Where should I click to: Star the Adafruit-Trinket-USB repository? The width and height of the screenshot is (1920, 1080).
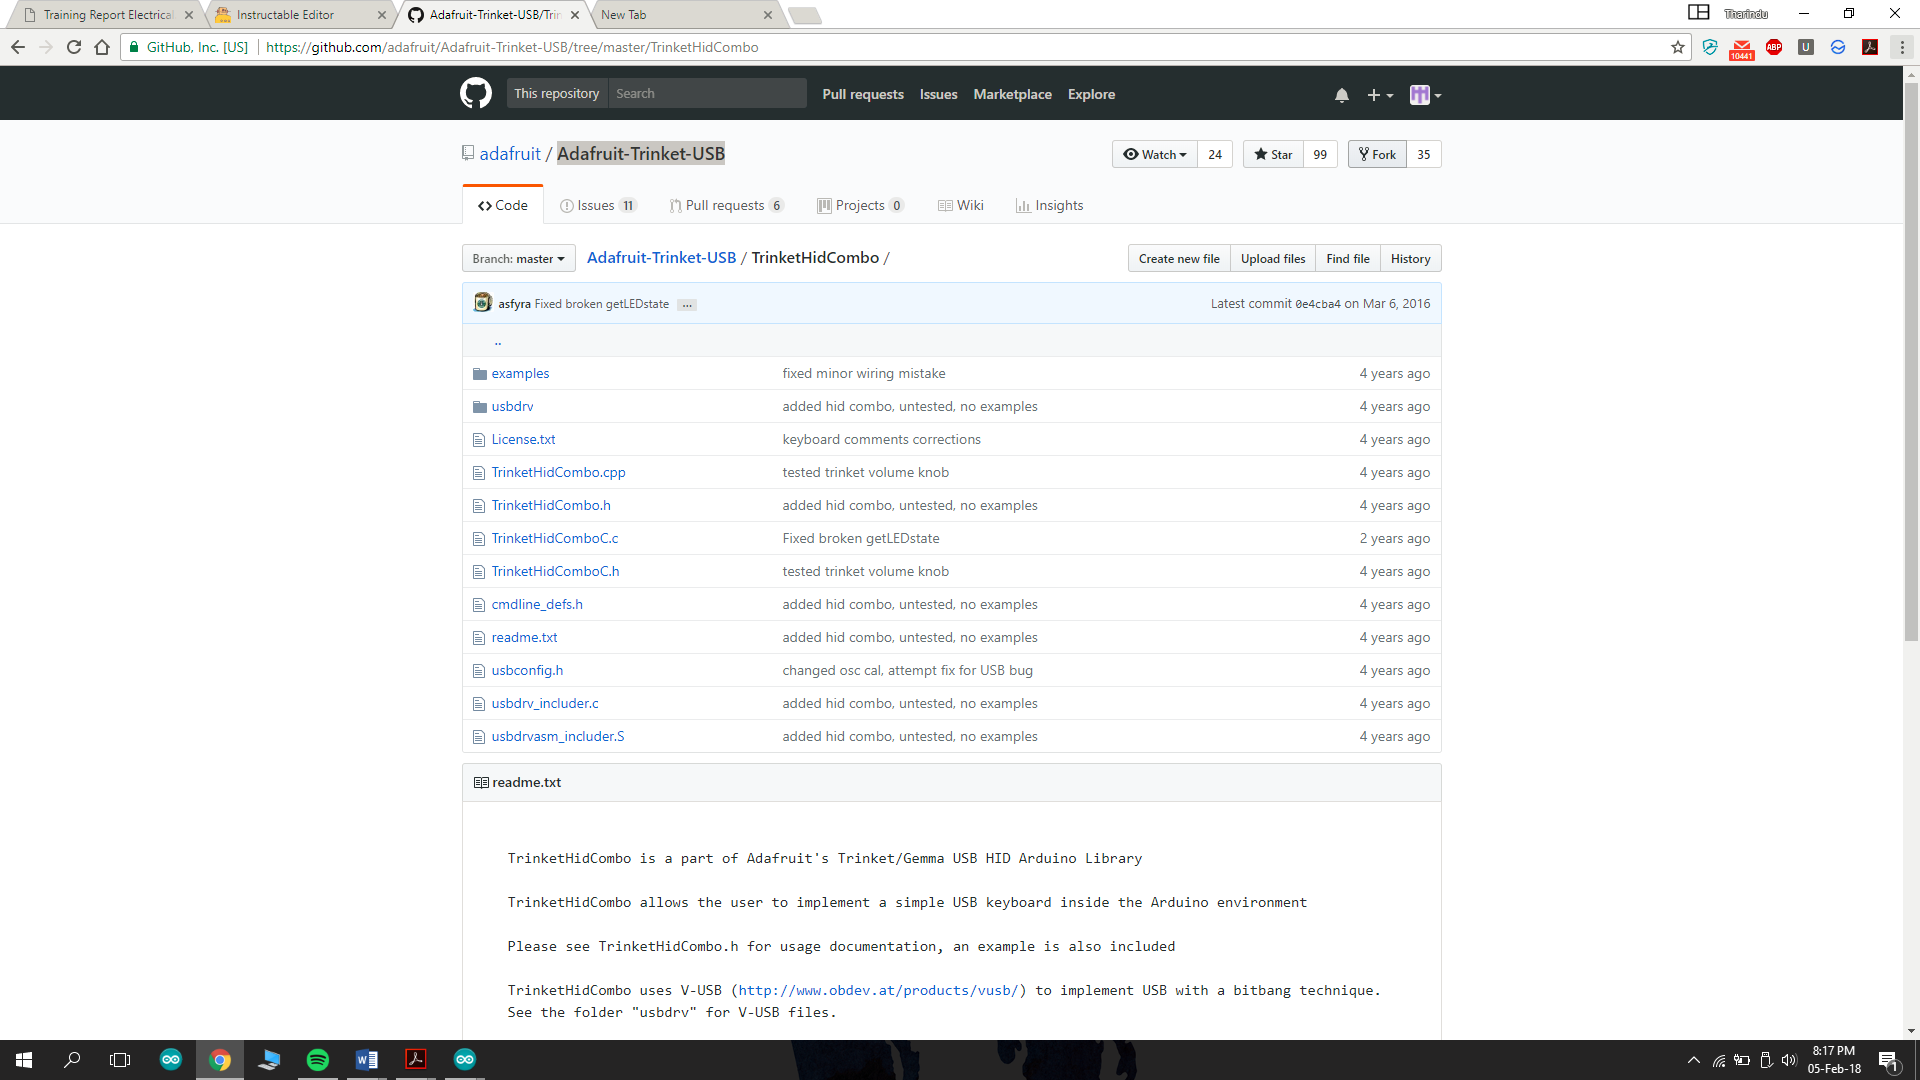[1273, 154]
